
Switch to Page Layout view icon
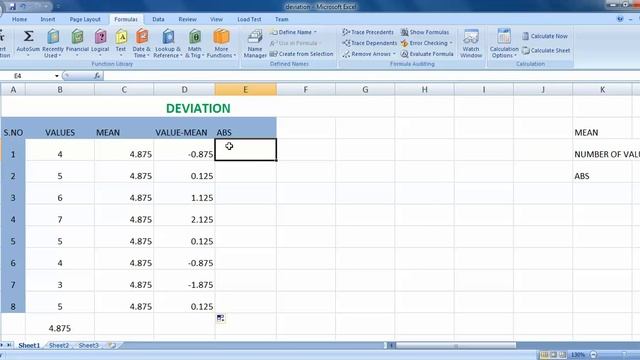point(553,355)
